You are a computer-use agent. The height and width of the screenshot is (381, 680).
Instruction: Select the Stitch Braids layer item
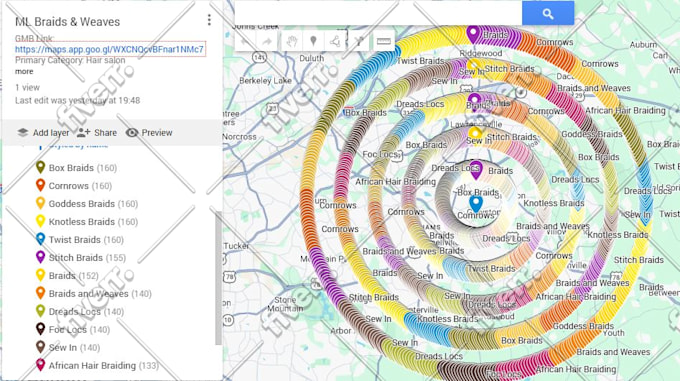(x=81, y=258)
